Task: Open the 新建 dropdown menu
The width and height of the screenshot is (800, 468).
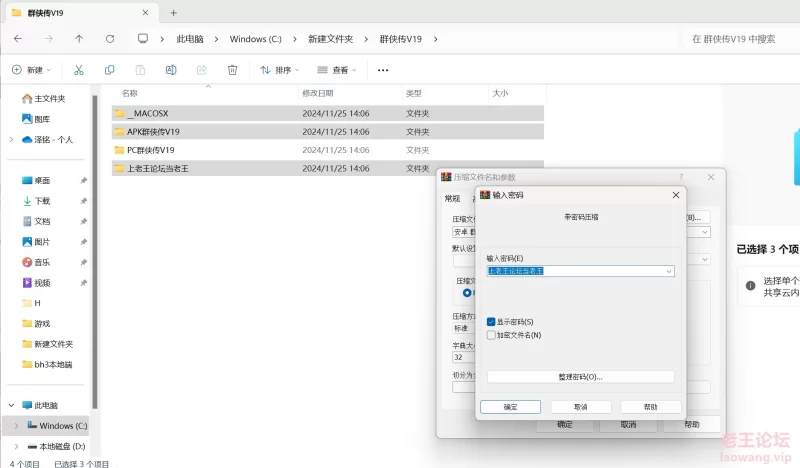Action: (32, 70)
